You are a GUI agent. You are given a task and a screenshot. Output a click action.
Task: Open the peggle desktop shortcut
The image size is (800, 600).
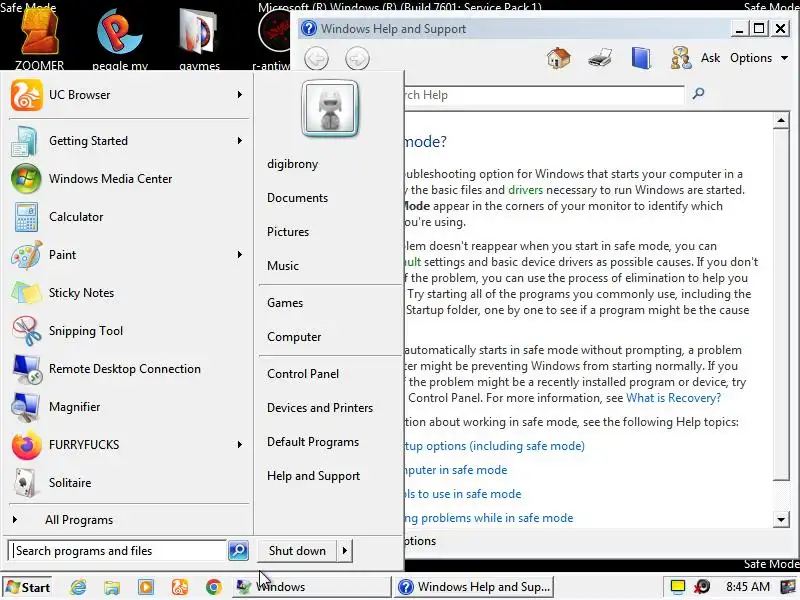pos(120,38)
